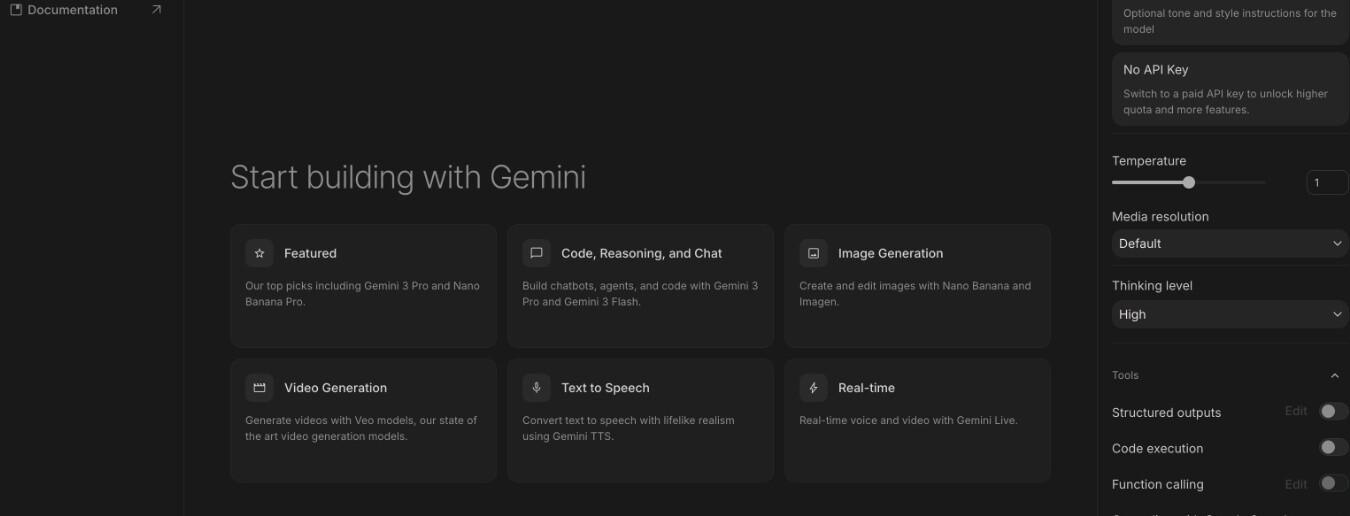Image resolution: width=1350 pixels, height=516 pixels.
Task: Click the 'Start building with Gemini' heading
Action: [x=408, y=177]
